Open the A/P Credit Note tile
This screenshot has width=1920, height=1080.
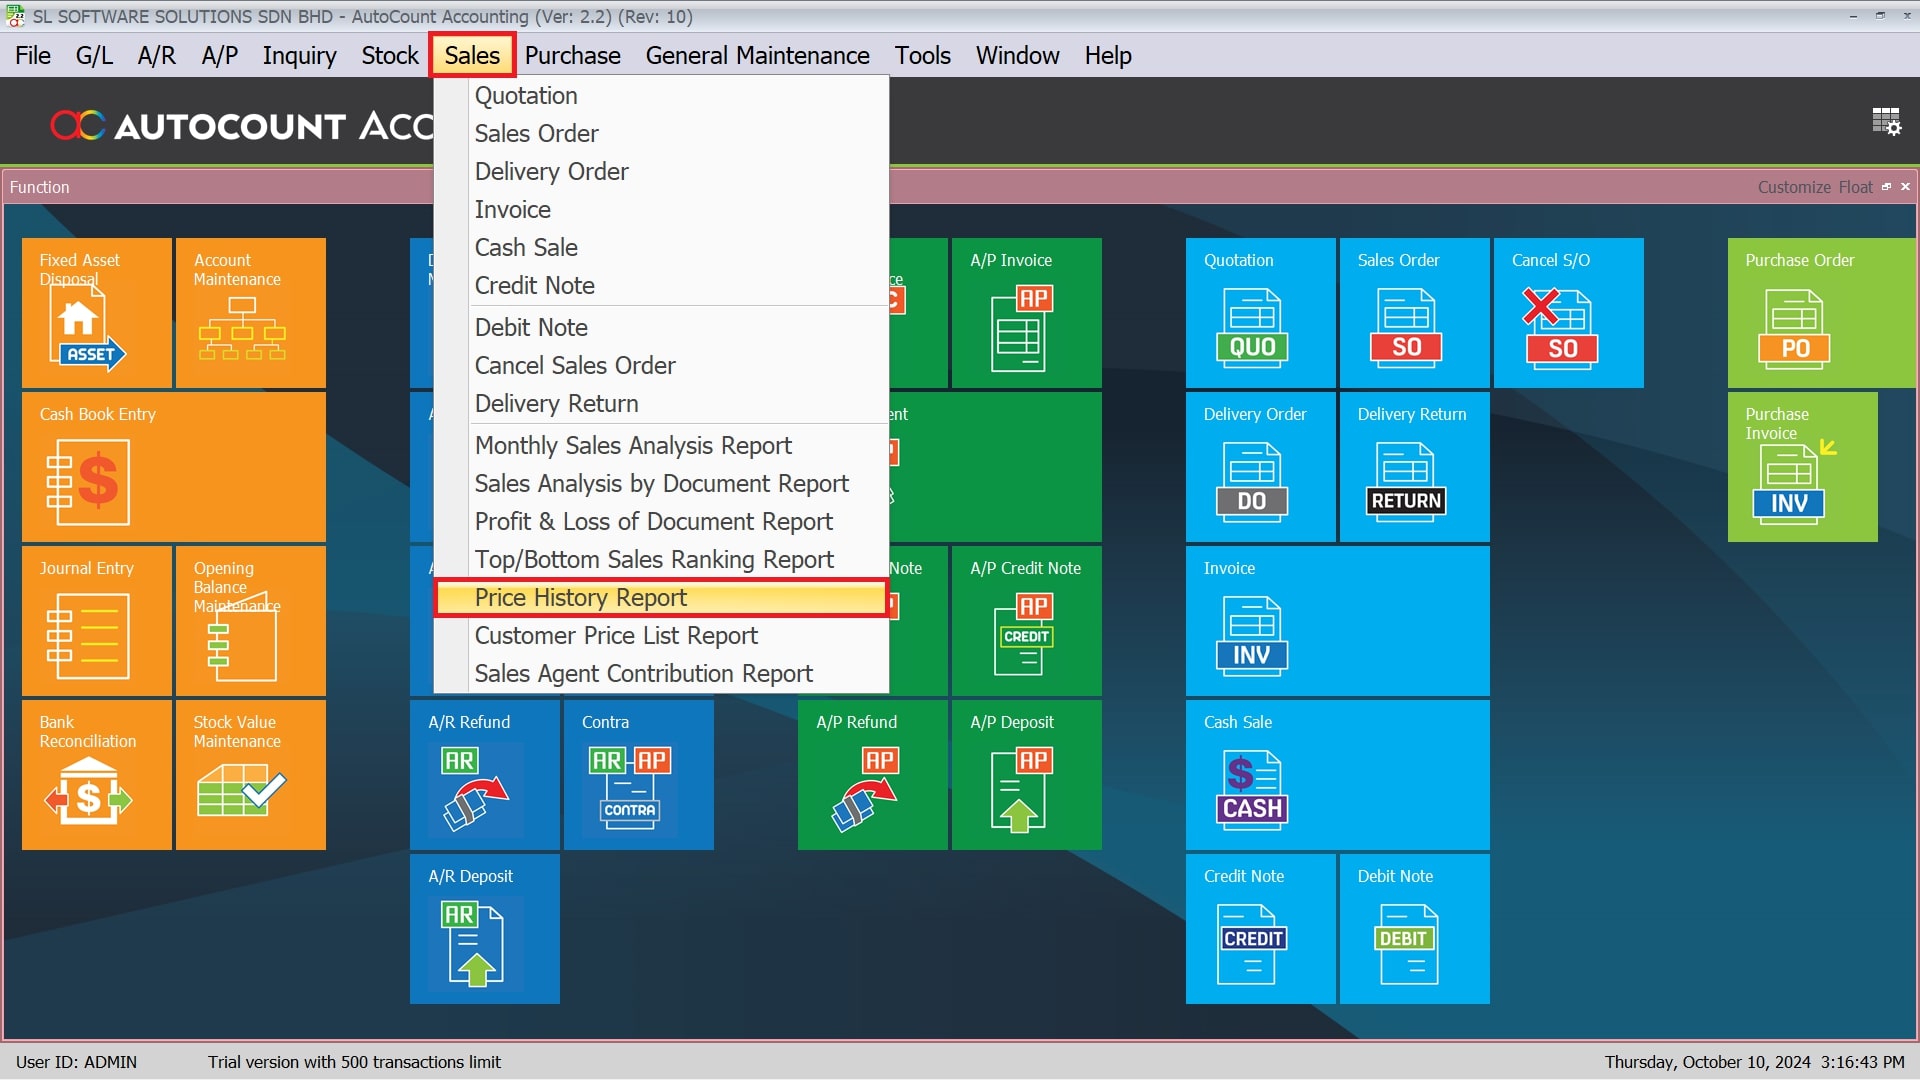coord(1026,621)
